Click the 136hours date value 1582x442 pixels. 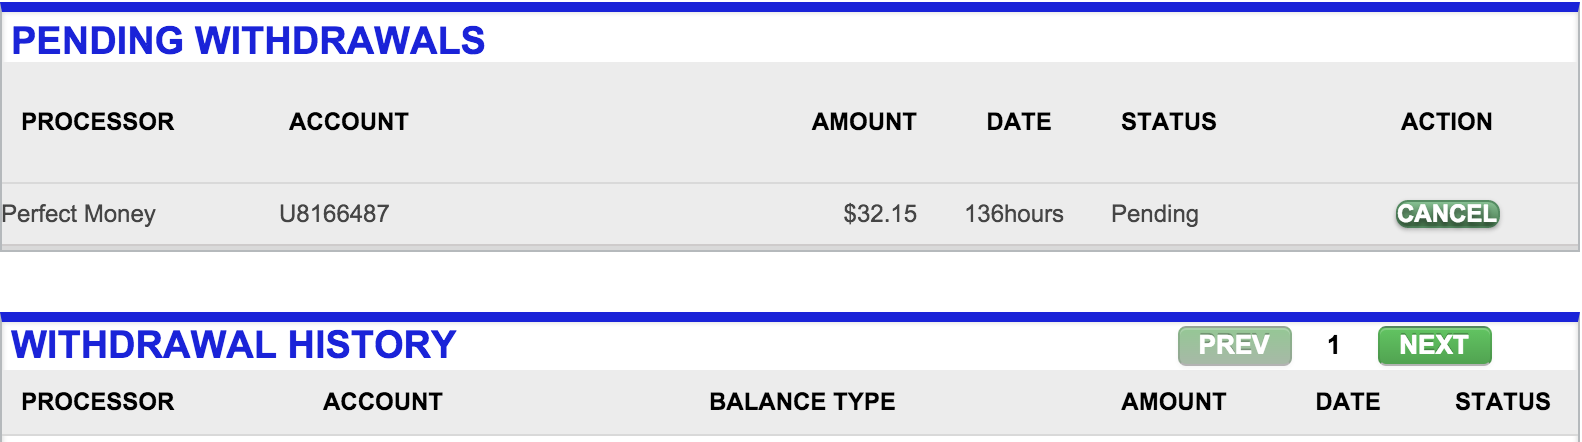click(1014, 214)
